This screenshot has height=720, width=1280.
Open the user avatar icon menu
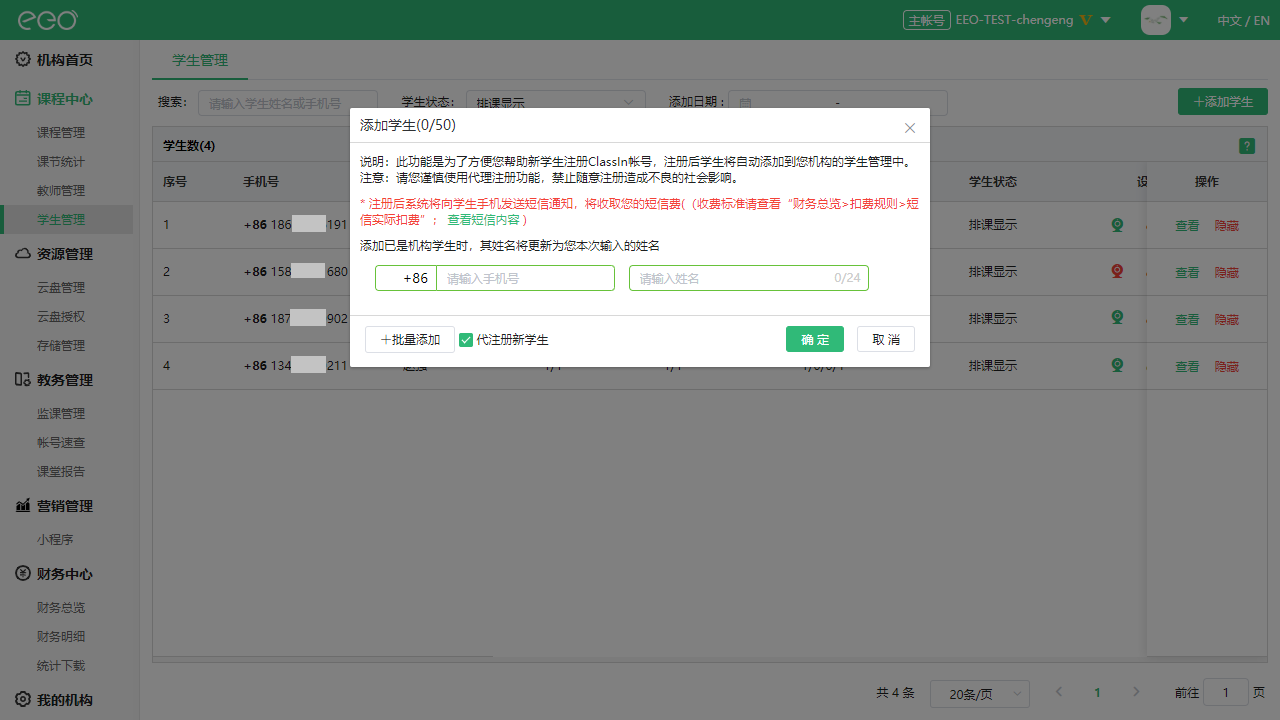point(1156,20)
